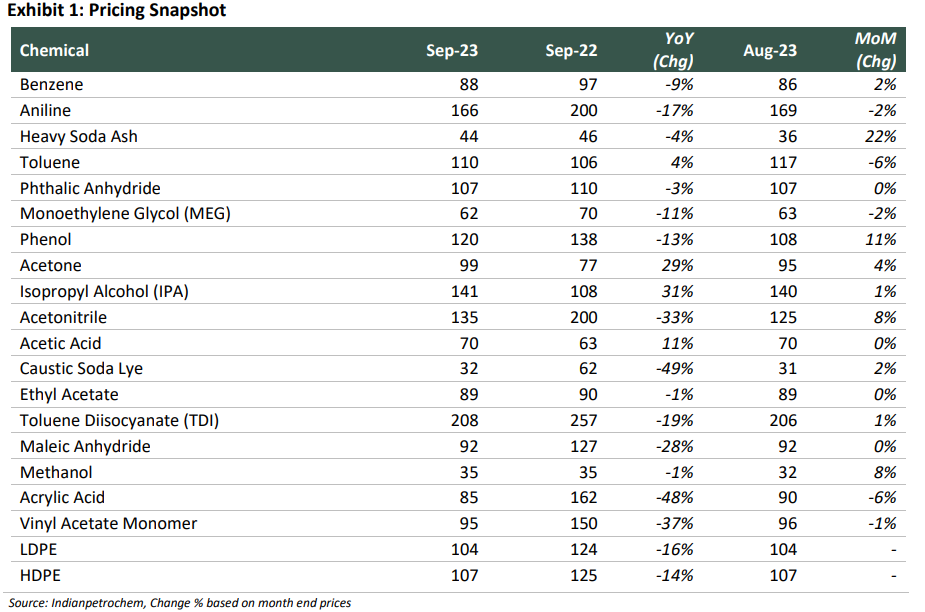Image resolution: width=925 pixels, height=612 pixels.
Task: Select the Benzene row label
Action: (x=52, y=85)
